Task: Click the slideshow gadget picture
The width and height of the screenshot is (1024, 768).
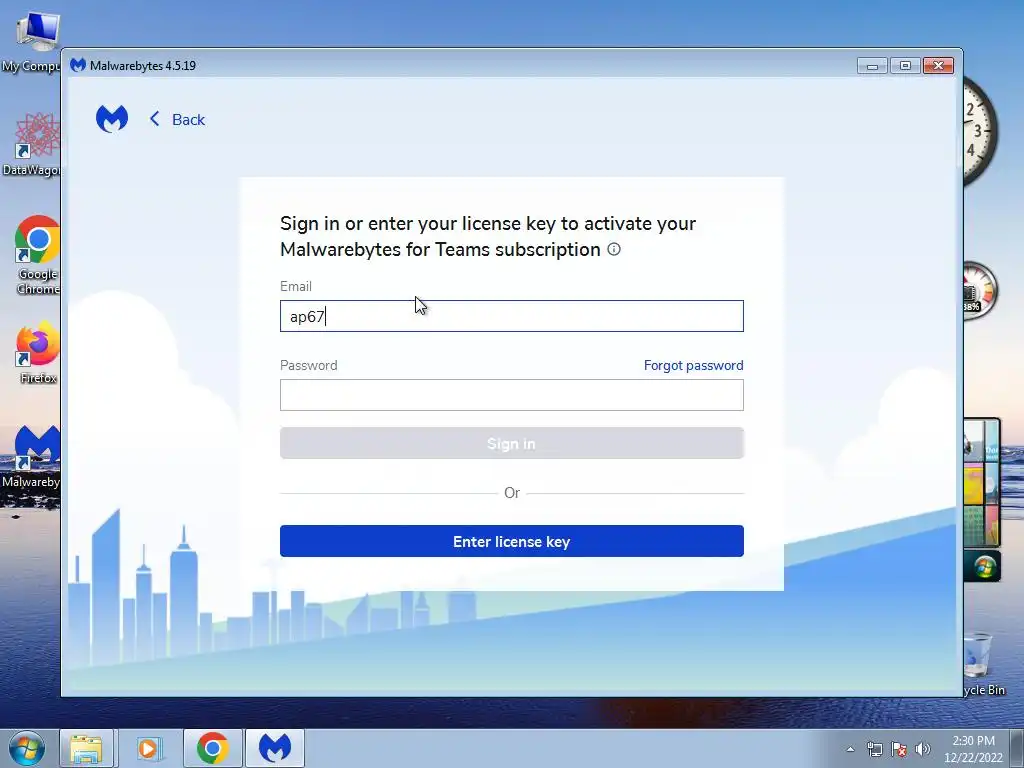Action: (982, 483)
